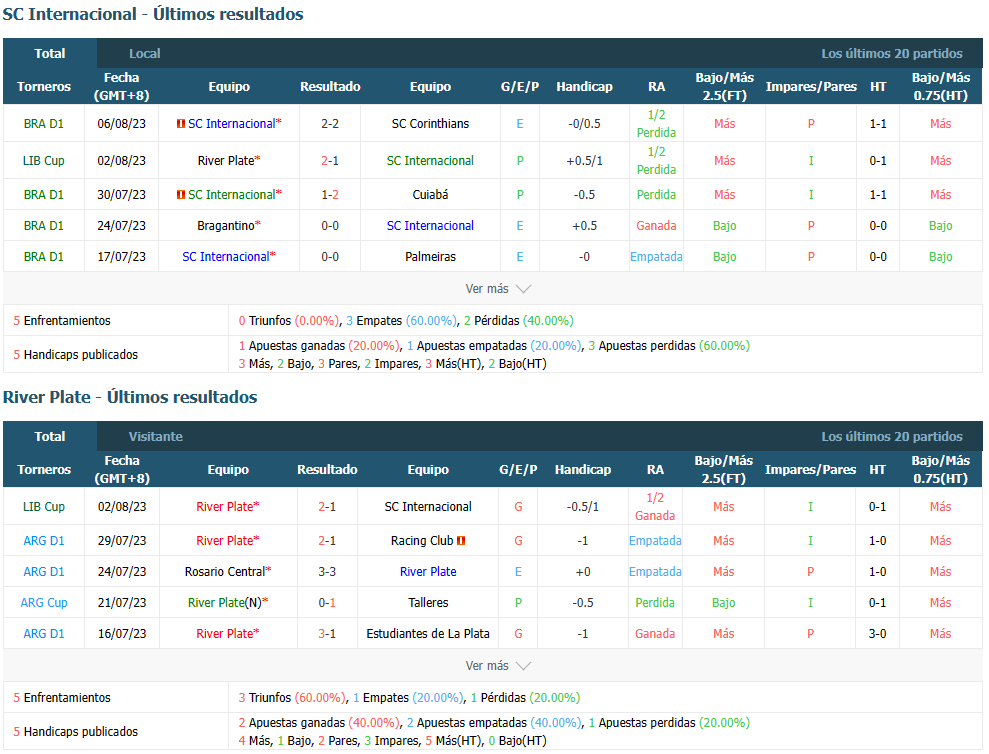
Task: Open Estudiantes de La Plata team link
Action: [428, 633]
